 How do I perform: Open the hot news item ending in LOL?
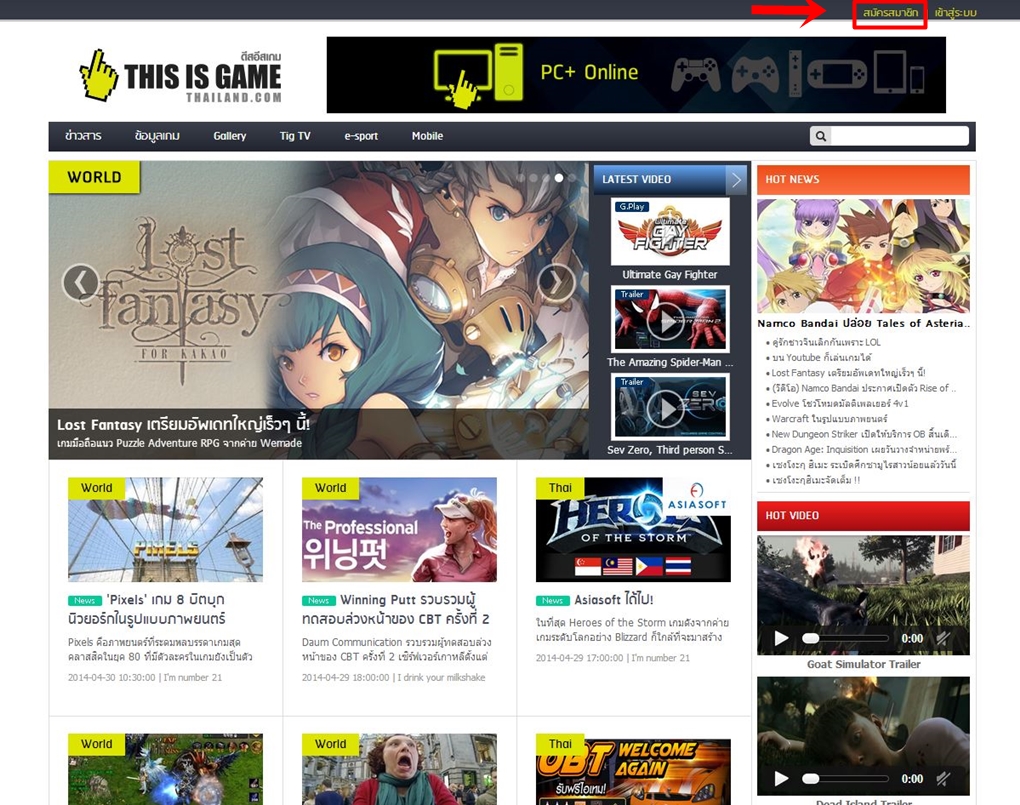(826, 342)
